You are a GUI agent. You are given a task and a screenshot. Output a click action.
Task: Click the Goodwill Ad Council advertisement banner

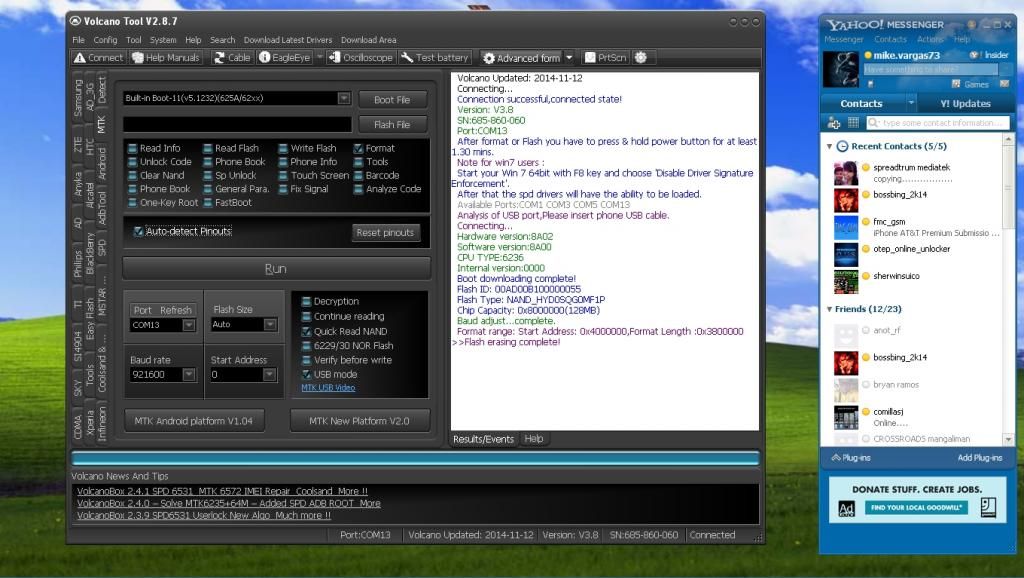click(x=917, y=500)
